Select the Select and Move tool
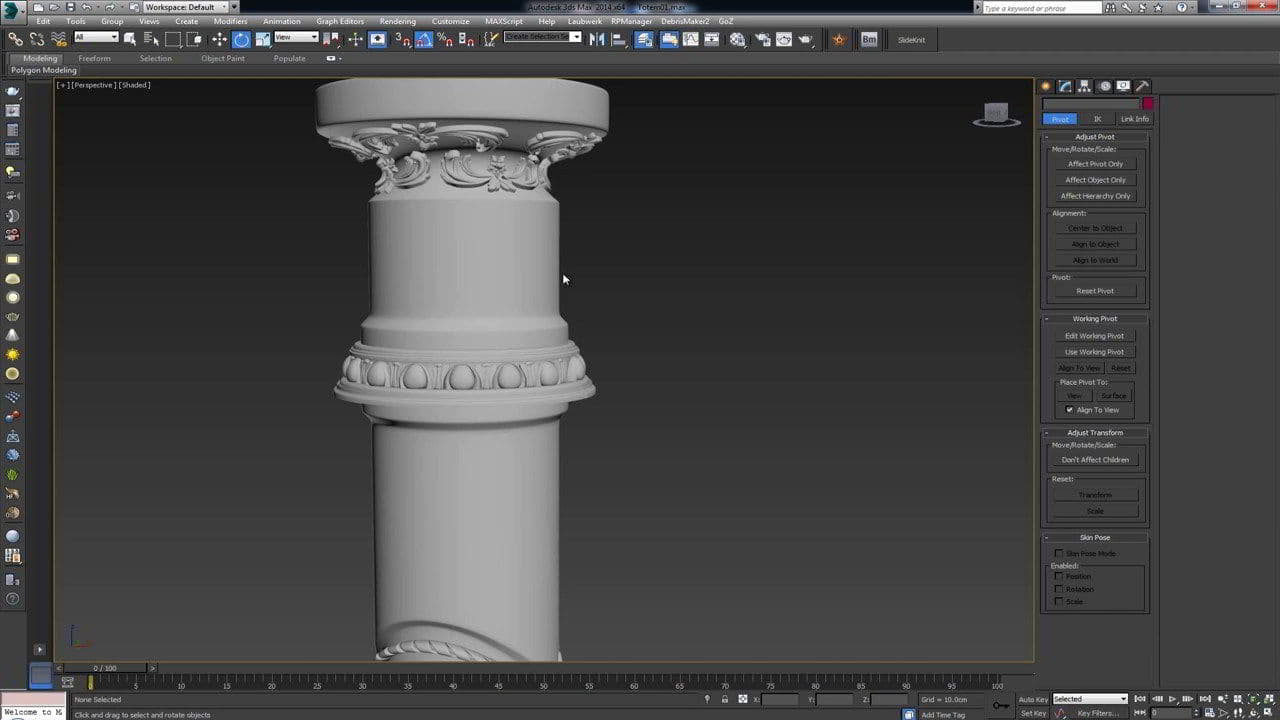This screenshot has width=1280, height=720. pyautogui.click(x=219, y=39)
